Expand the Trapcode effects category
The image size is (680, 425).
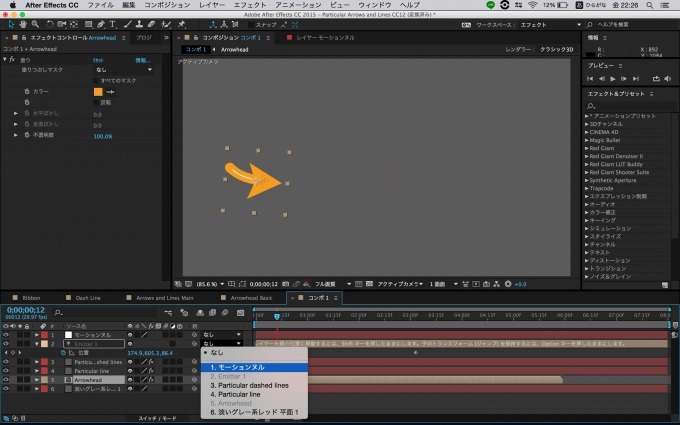tap(587, 186)
